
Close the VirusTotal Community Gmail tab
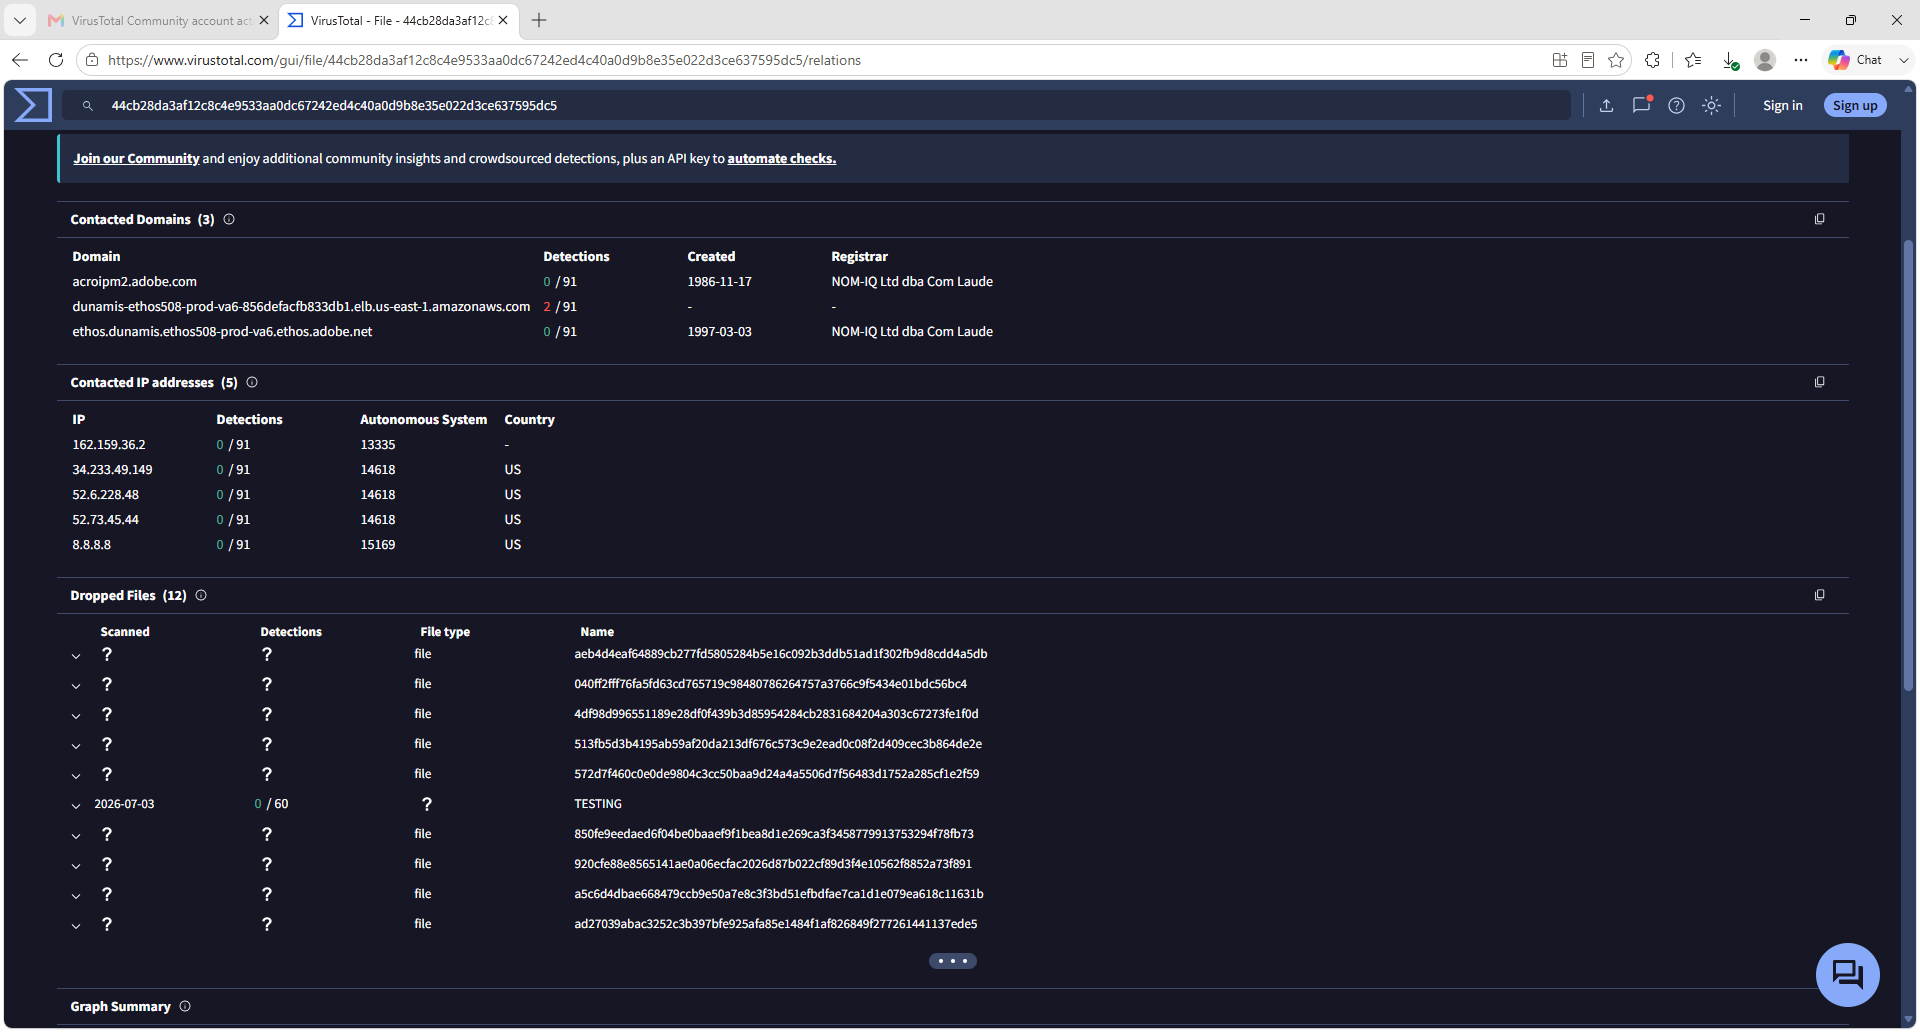click(264, 20)
